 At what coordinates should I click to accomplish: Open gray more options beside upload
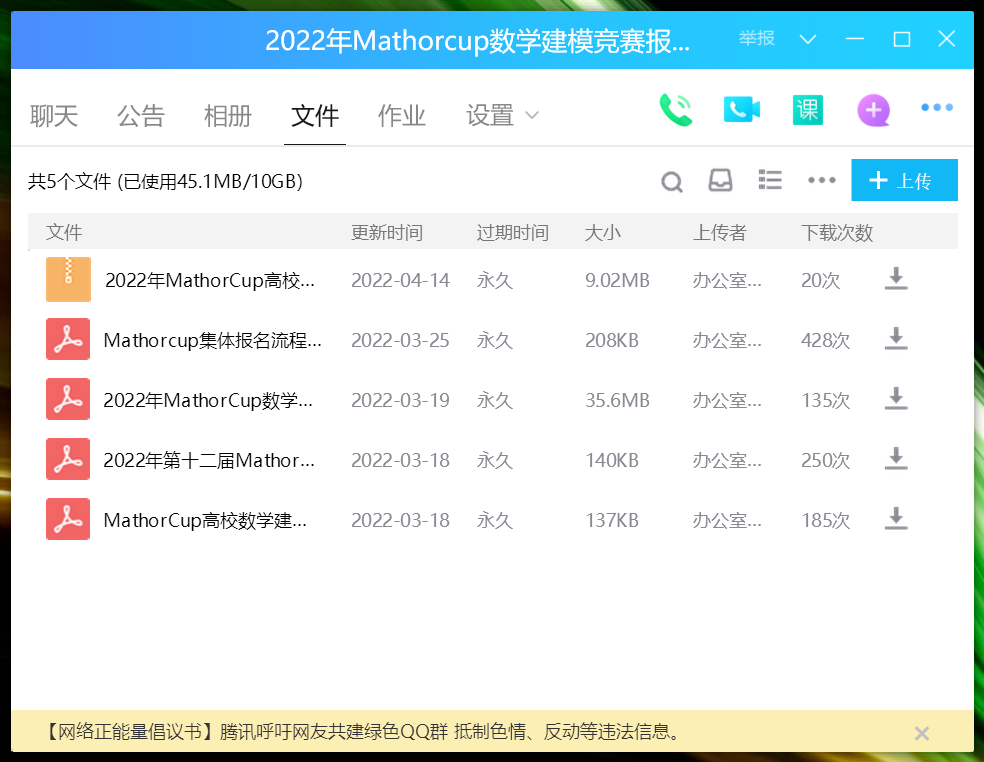pyautogui.click(x=821, y=181)
